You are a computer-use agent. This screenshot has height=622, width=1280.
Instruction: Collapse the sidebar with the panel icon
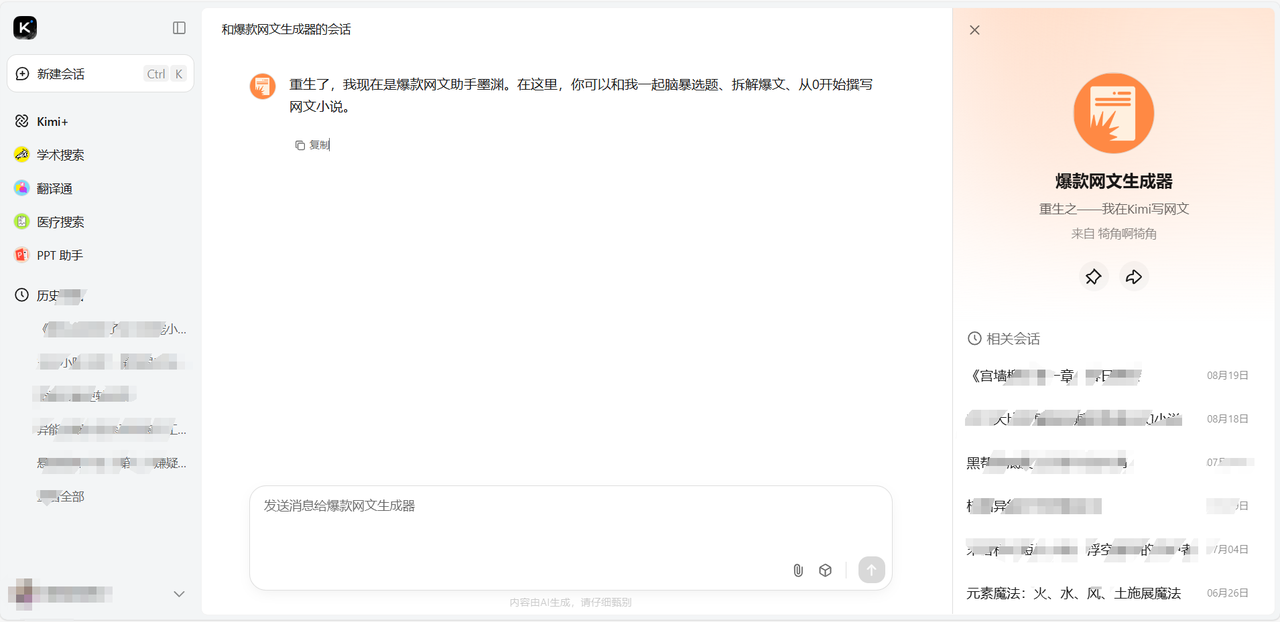pos(179,28)
